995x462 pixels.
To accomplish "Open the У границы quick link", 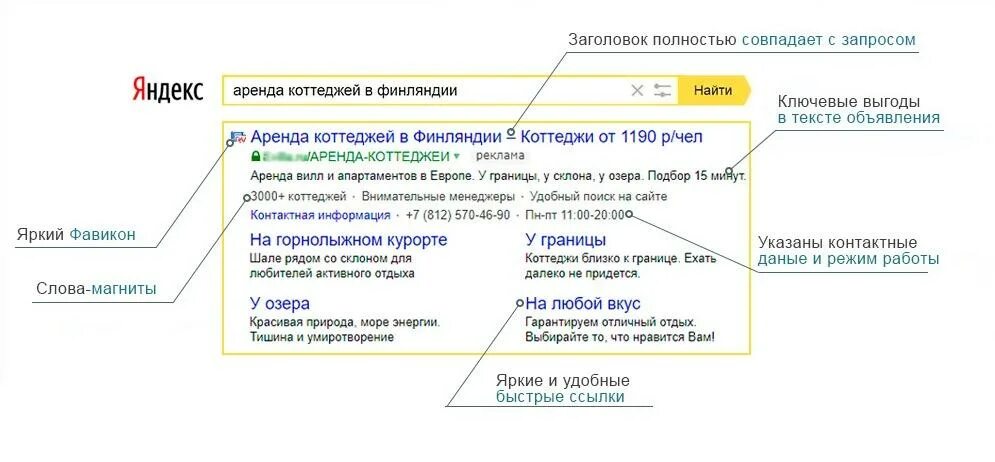I will [565, 240].
